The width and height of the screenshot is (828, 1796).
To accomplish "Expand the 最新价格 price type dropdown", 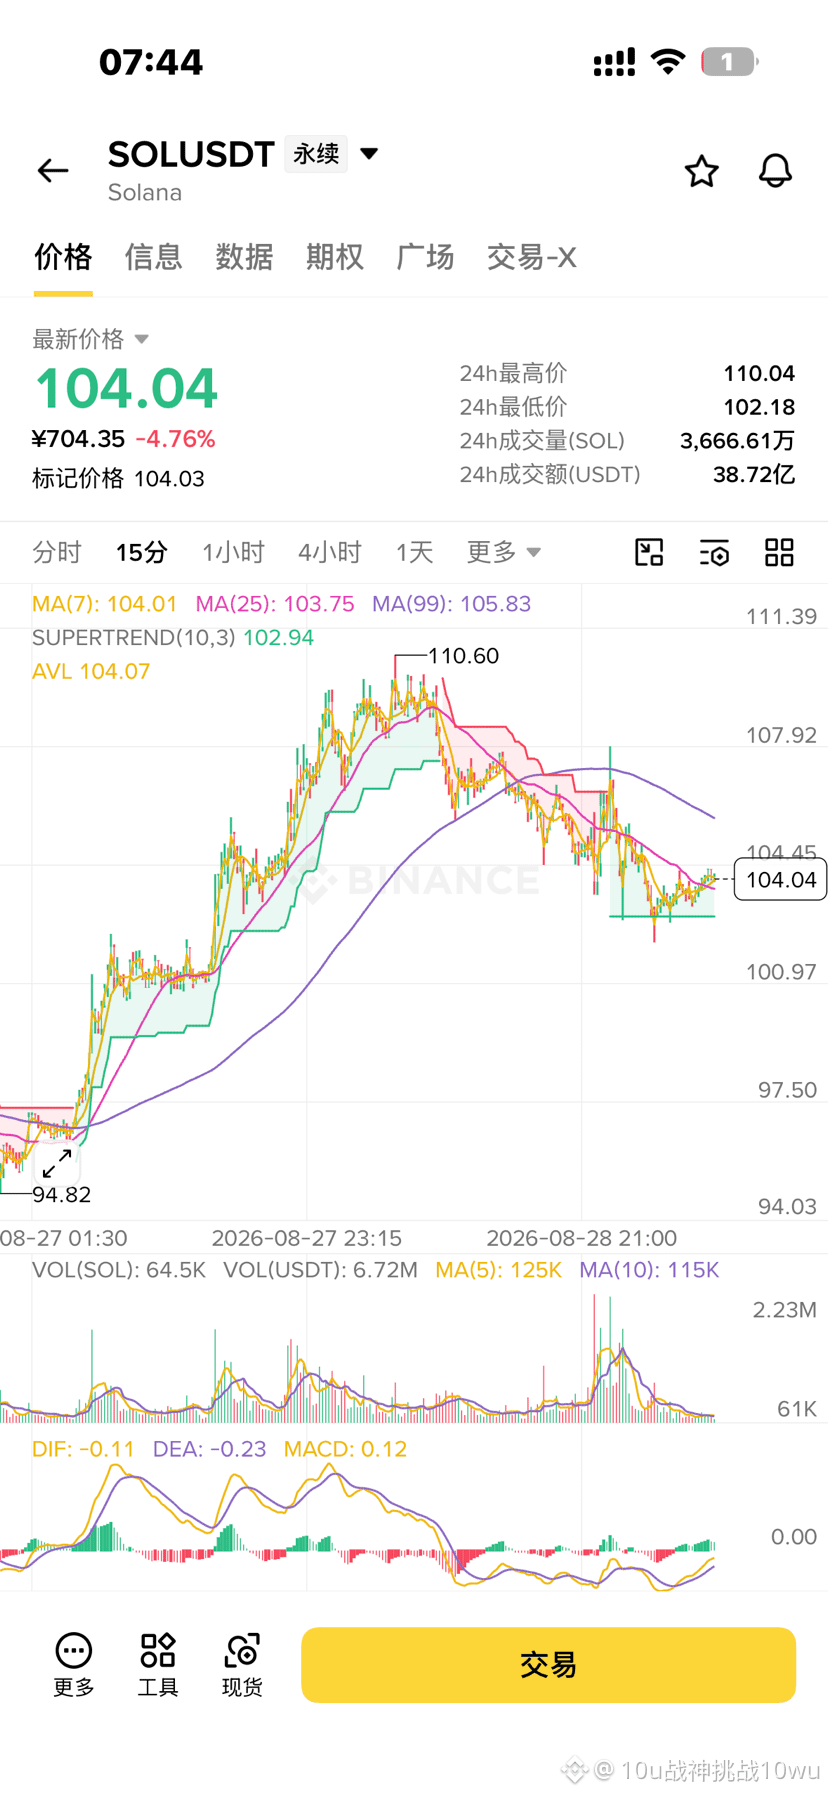I will pos(142,339).
